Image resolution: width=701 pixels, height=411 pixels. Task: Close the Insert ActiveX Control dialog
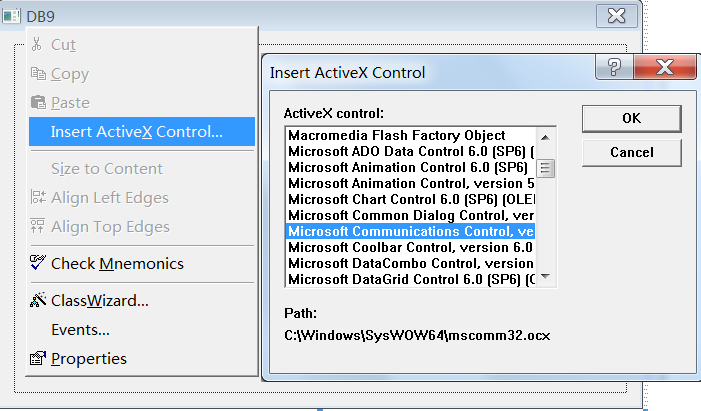tap(665, 67)
